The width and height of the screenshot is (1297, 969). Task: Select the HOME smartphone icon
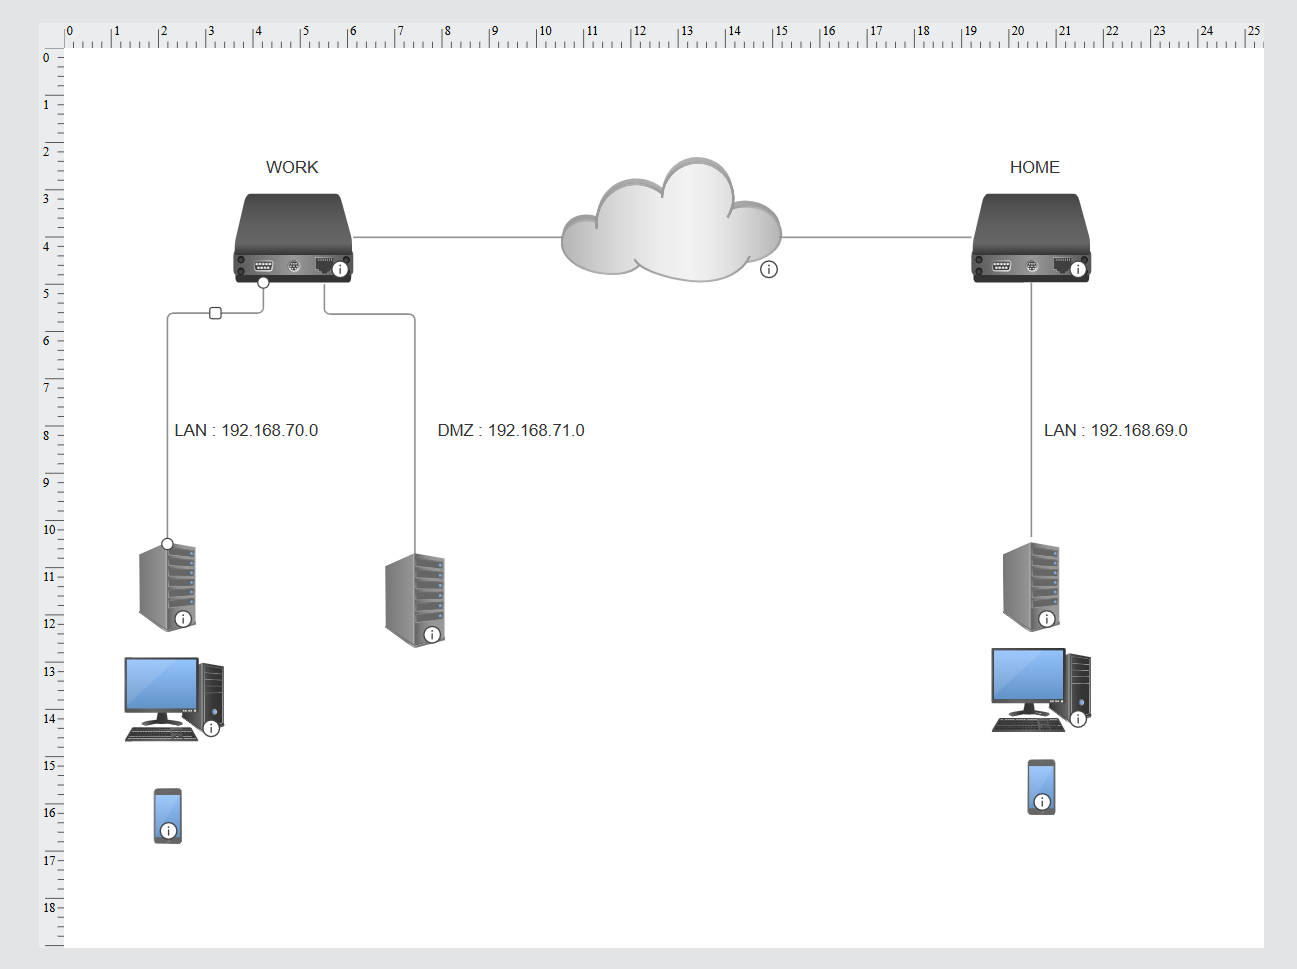coord(1041,787)
